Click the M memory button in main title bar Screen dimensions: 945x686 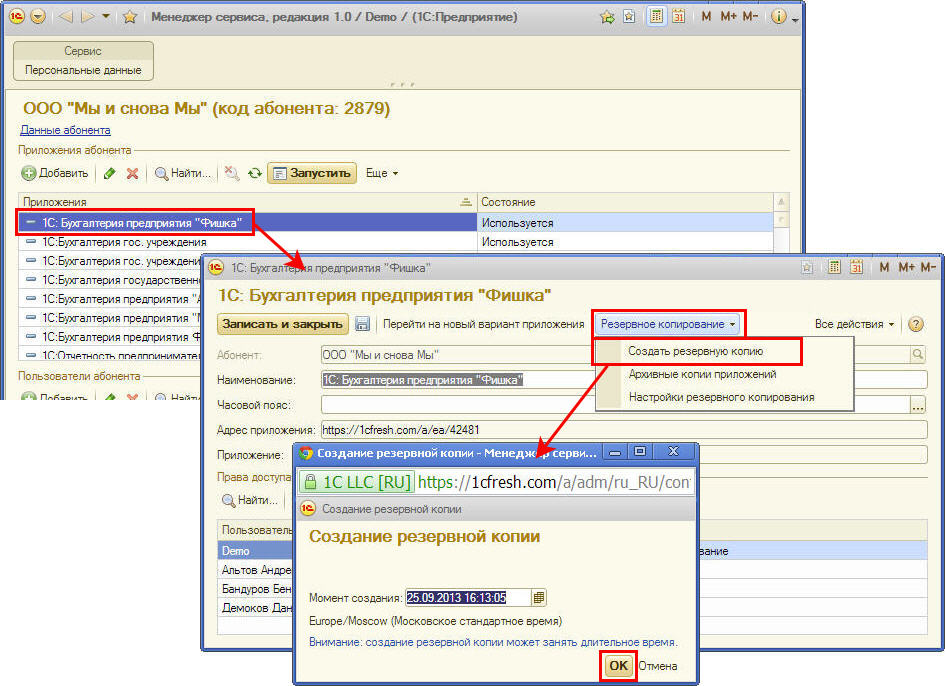click(x=706, y=17)
